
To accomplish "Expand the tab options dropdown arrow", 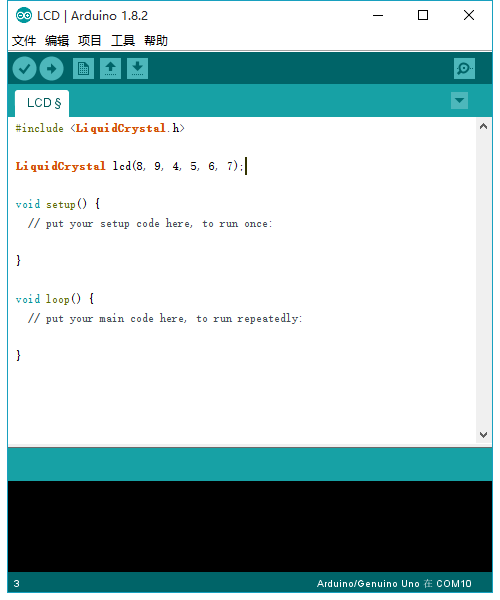I will (x=459, y=101).
